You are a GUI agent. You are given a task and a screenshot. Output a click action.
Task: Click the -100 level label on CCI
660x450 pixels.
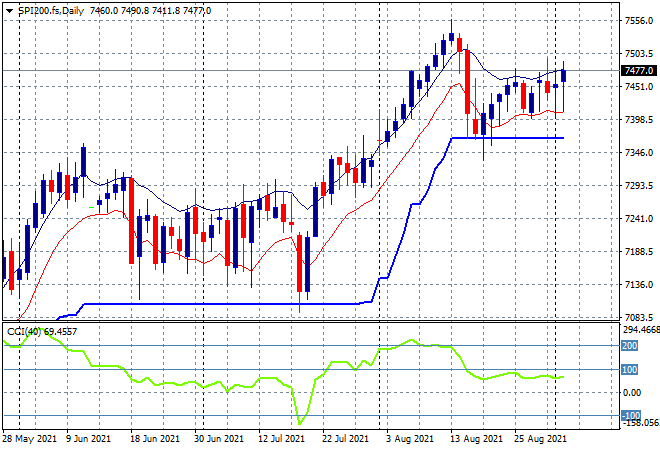click(631, 415)
